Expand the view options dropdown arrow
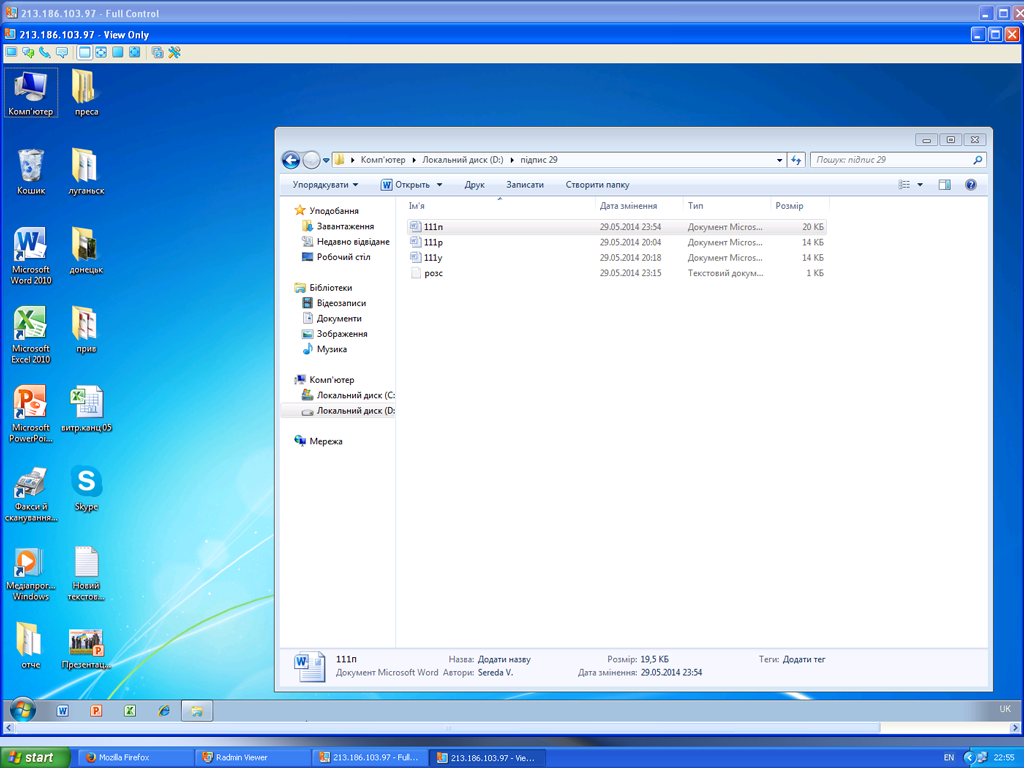 pyautogui.click(x=920, y=185)
